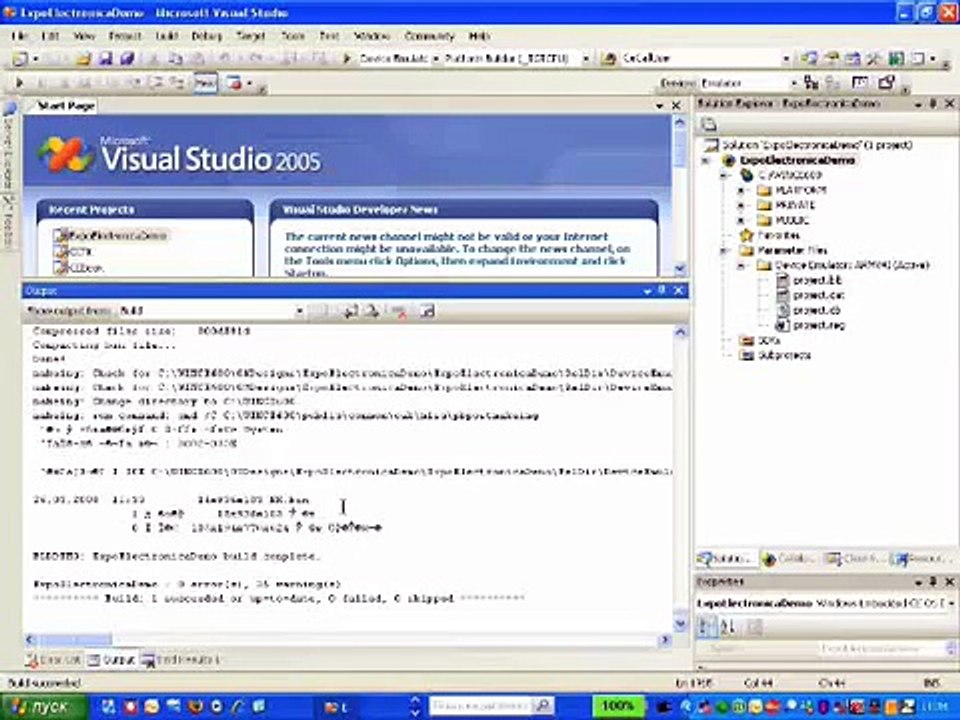This screenshot has width=960, height=720.
Task: Click the taskbar search input field
Action: [481, 707]
